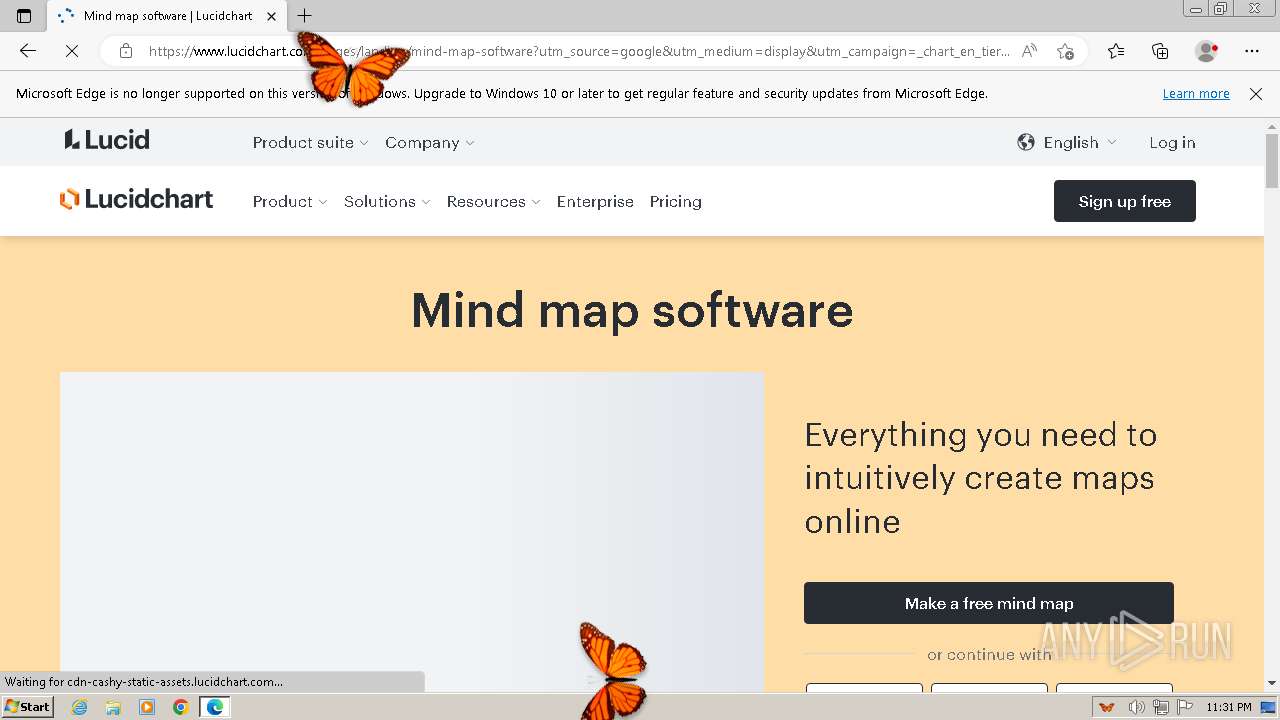Open media player from taskbar

pyautogui.click(x=147, y=707)
